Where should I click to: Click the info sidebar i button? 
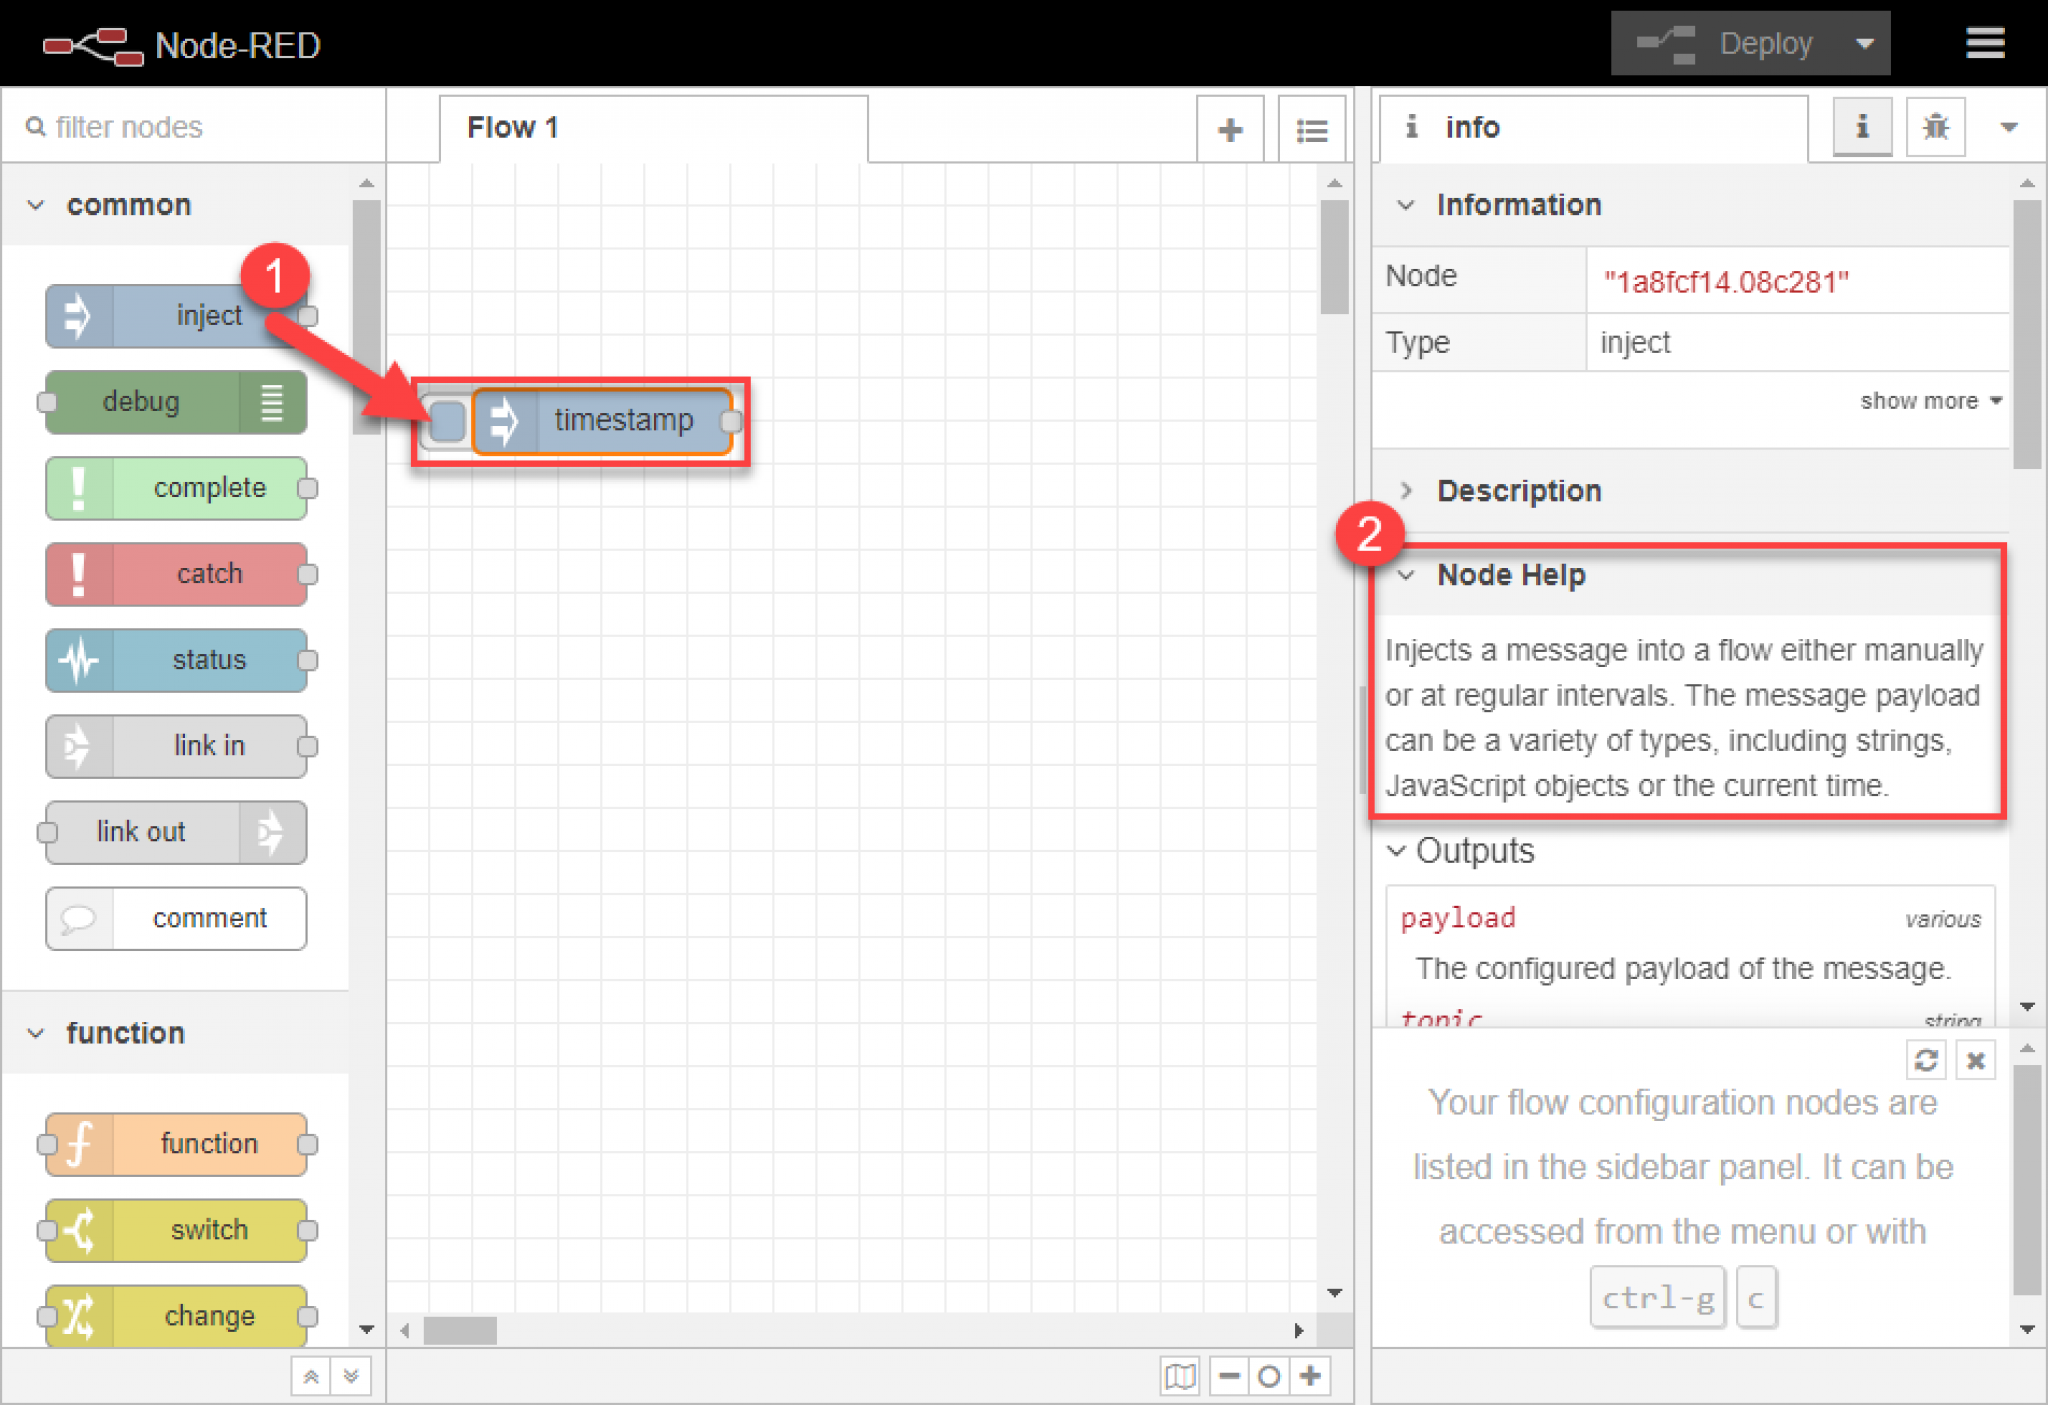pos(1861,127)
